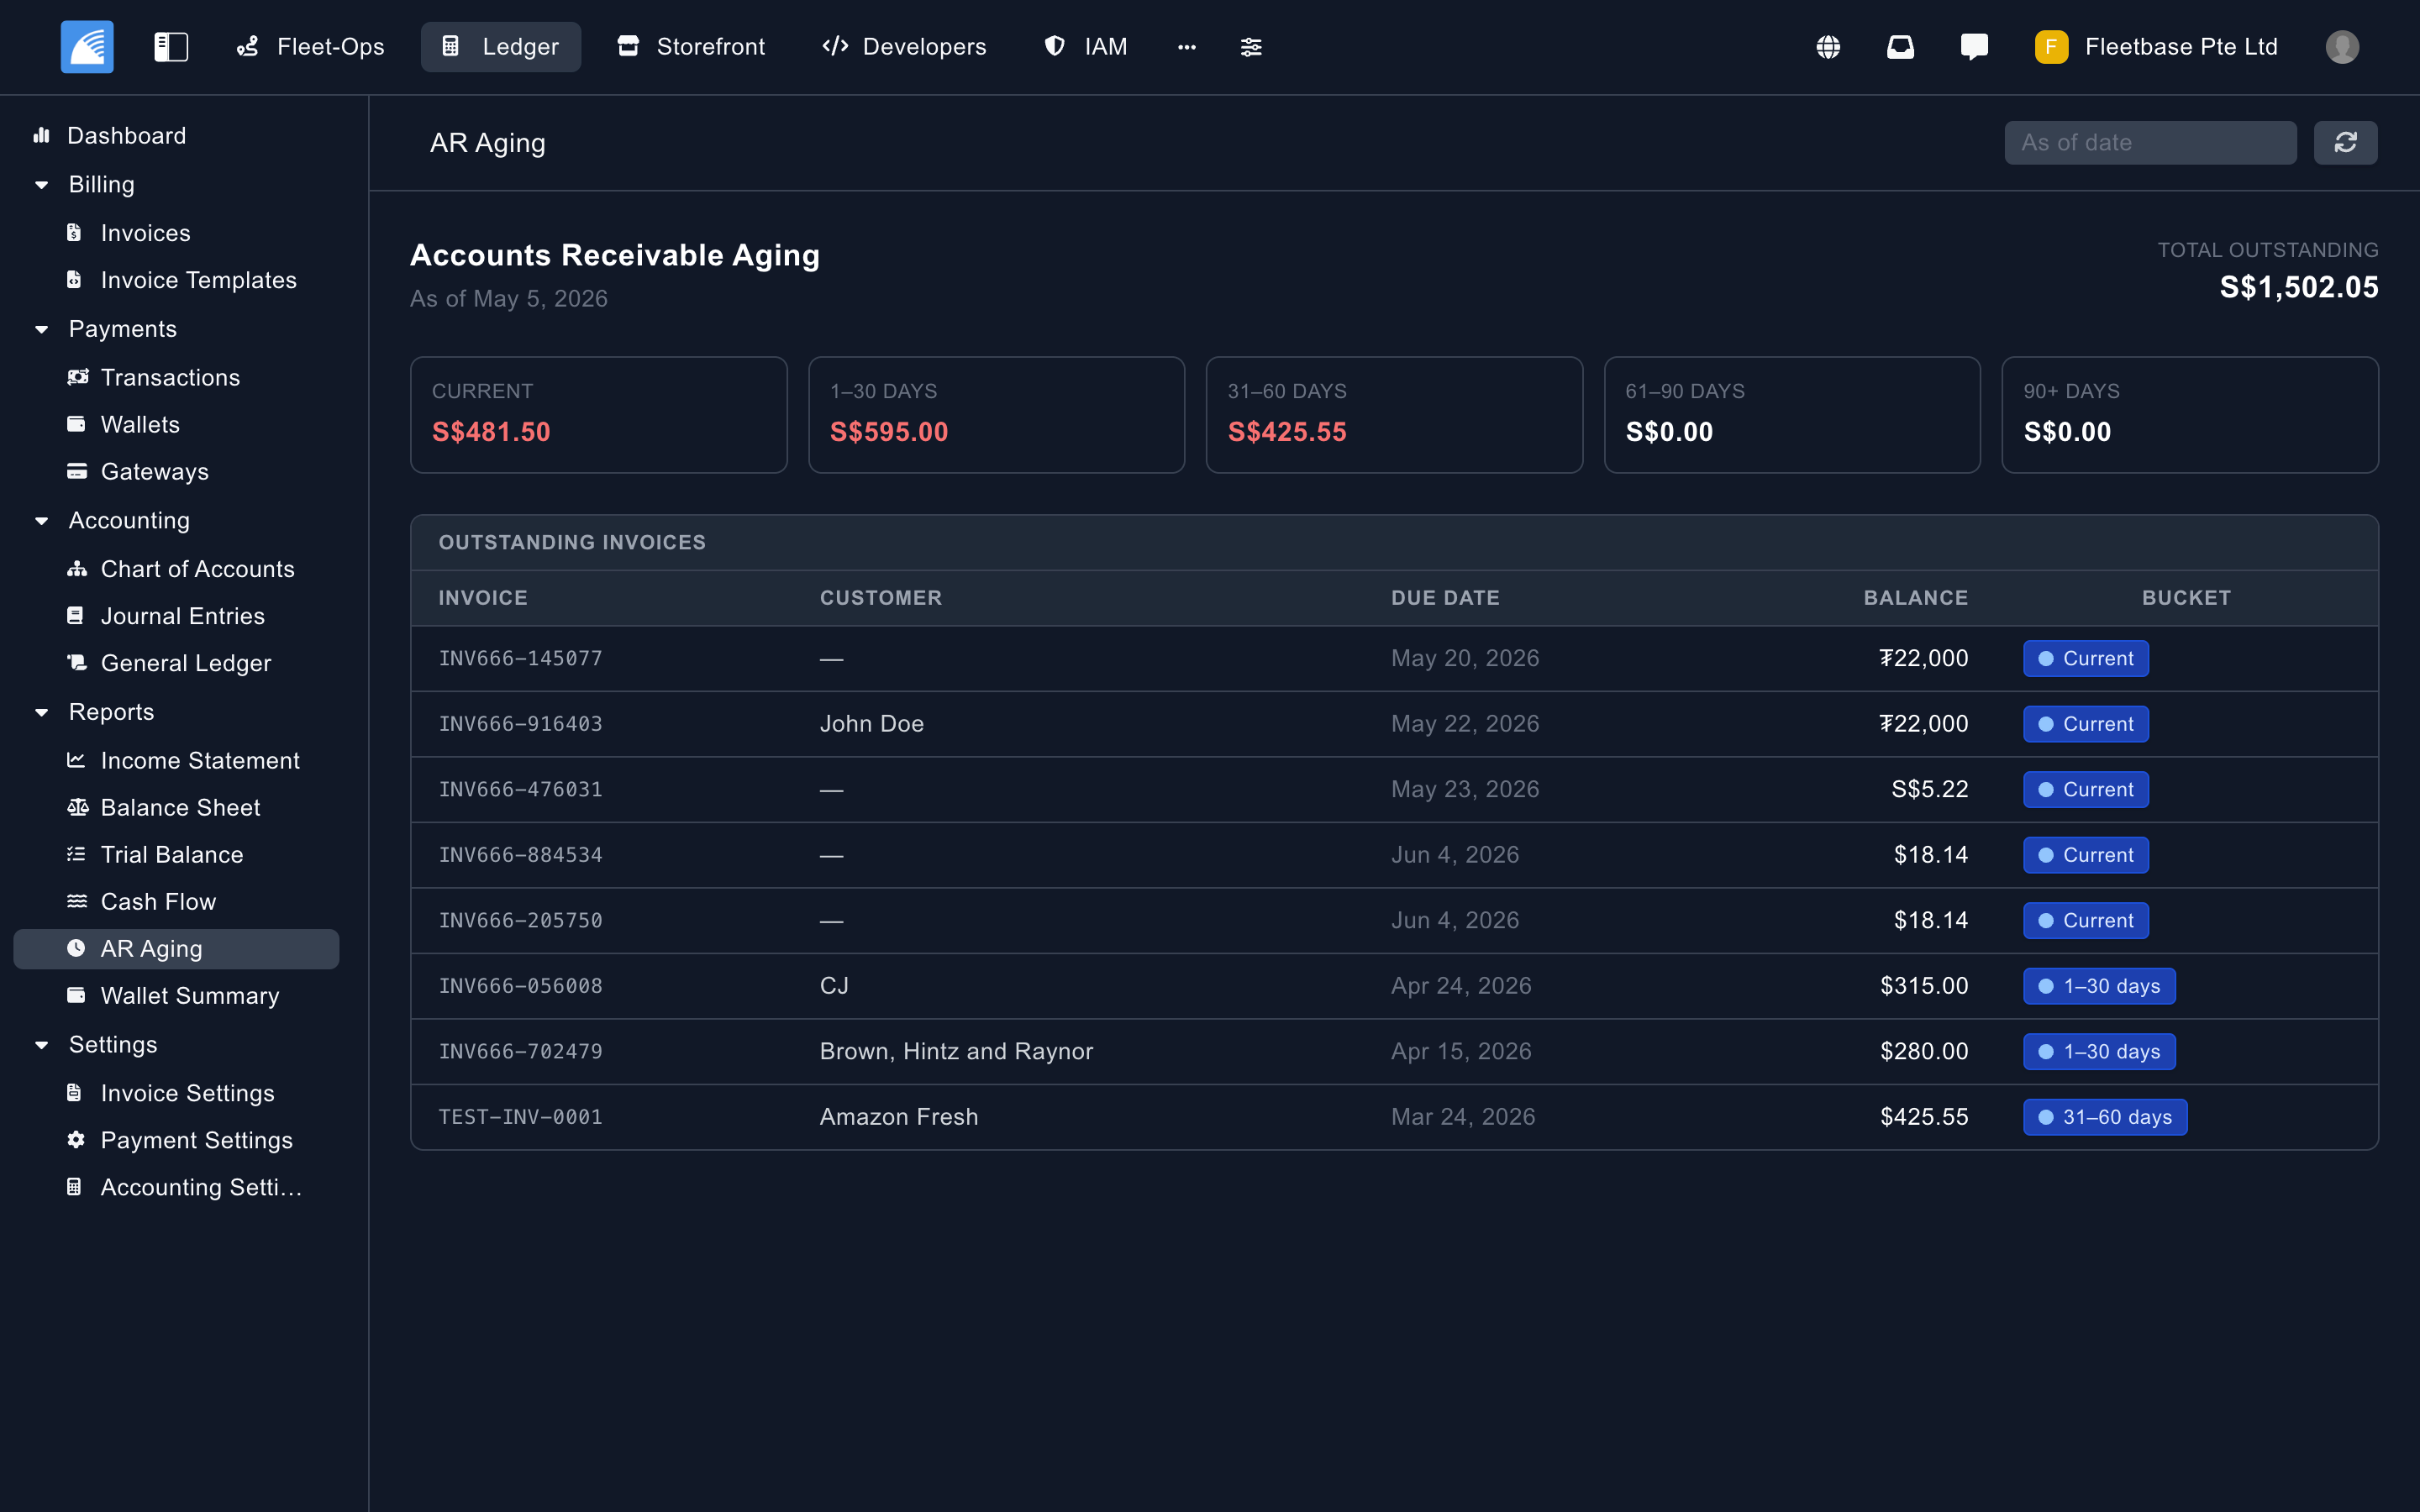Click Current badge for INV666-884534
The width and height of the screenshot is (2420, 1512).
(2086, 855)
